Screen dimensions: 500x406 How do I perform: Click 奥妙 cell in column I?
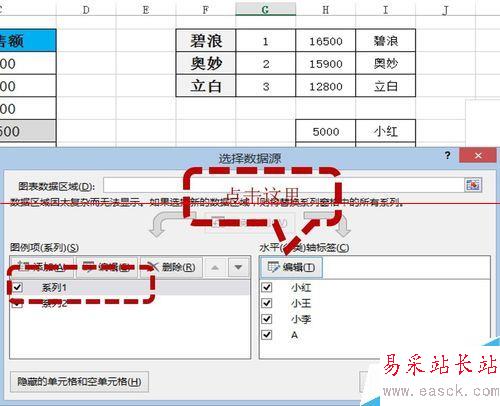tap(385, 63)
